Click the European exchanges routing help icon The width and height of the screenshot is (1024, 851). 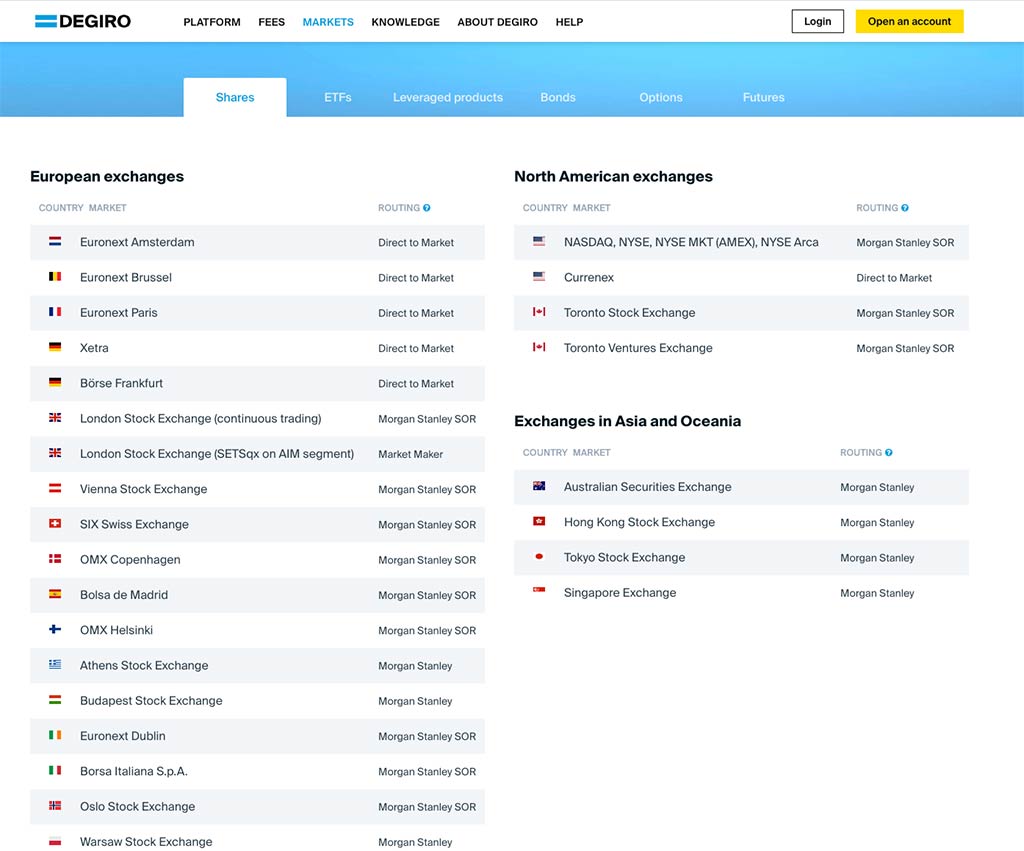(x=426, y=208)
